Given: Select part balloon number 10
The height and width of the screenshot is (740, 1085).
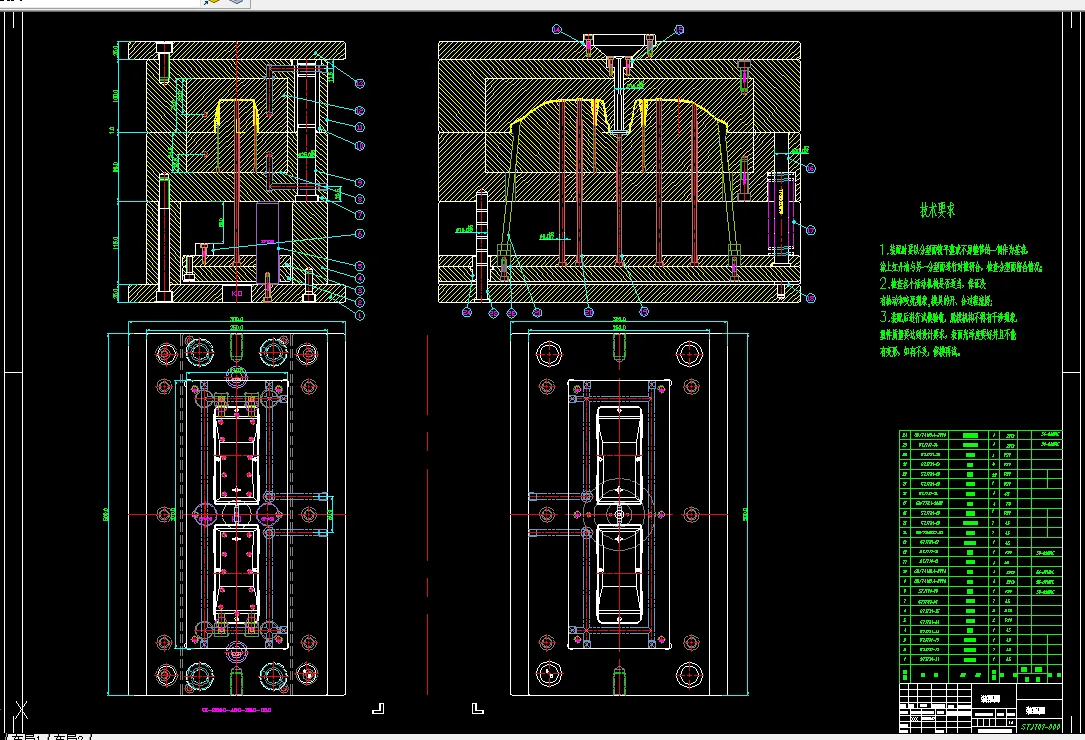Looking at the screenshot, I should (x=360, y=146).
